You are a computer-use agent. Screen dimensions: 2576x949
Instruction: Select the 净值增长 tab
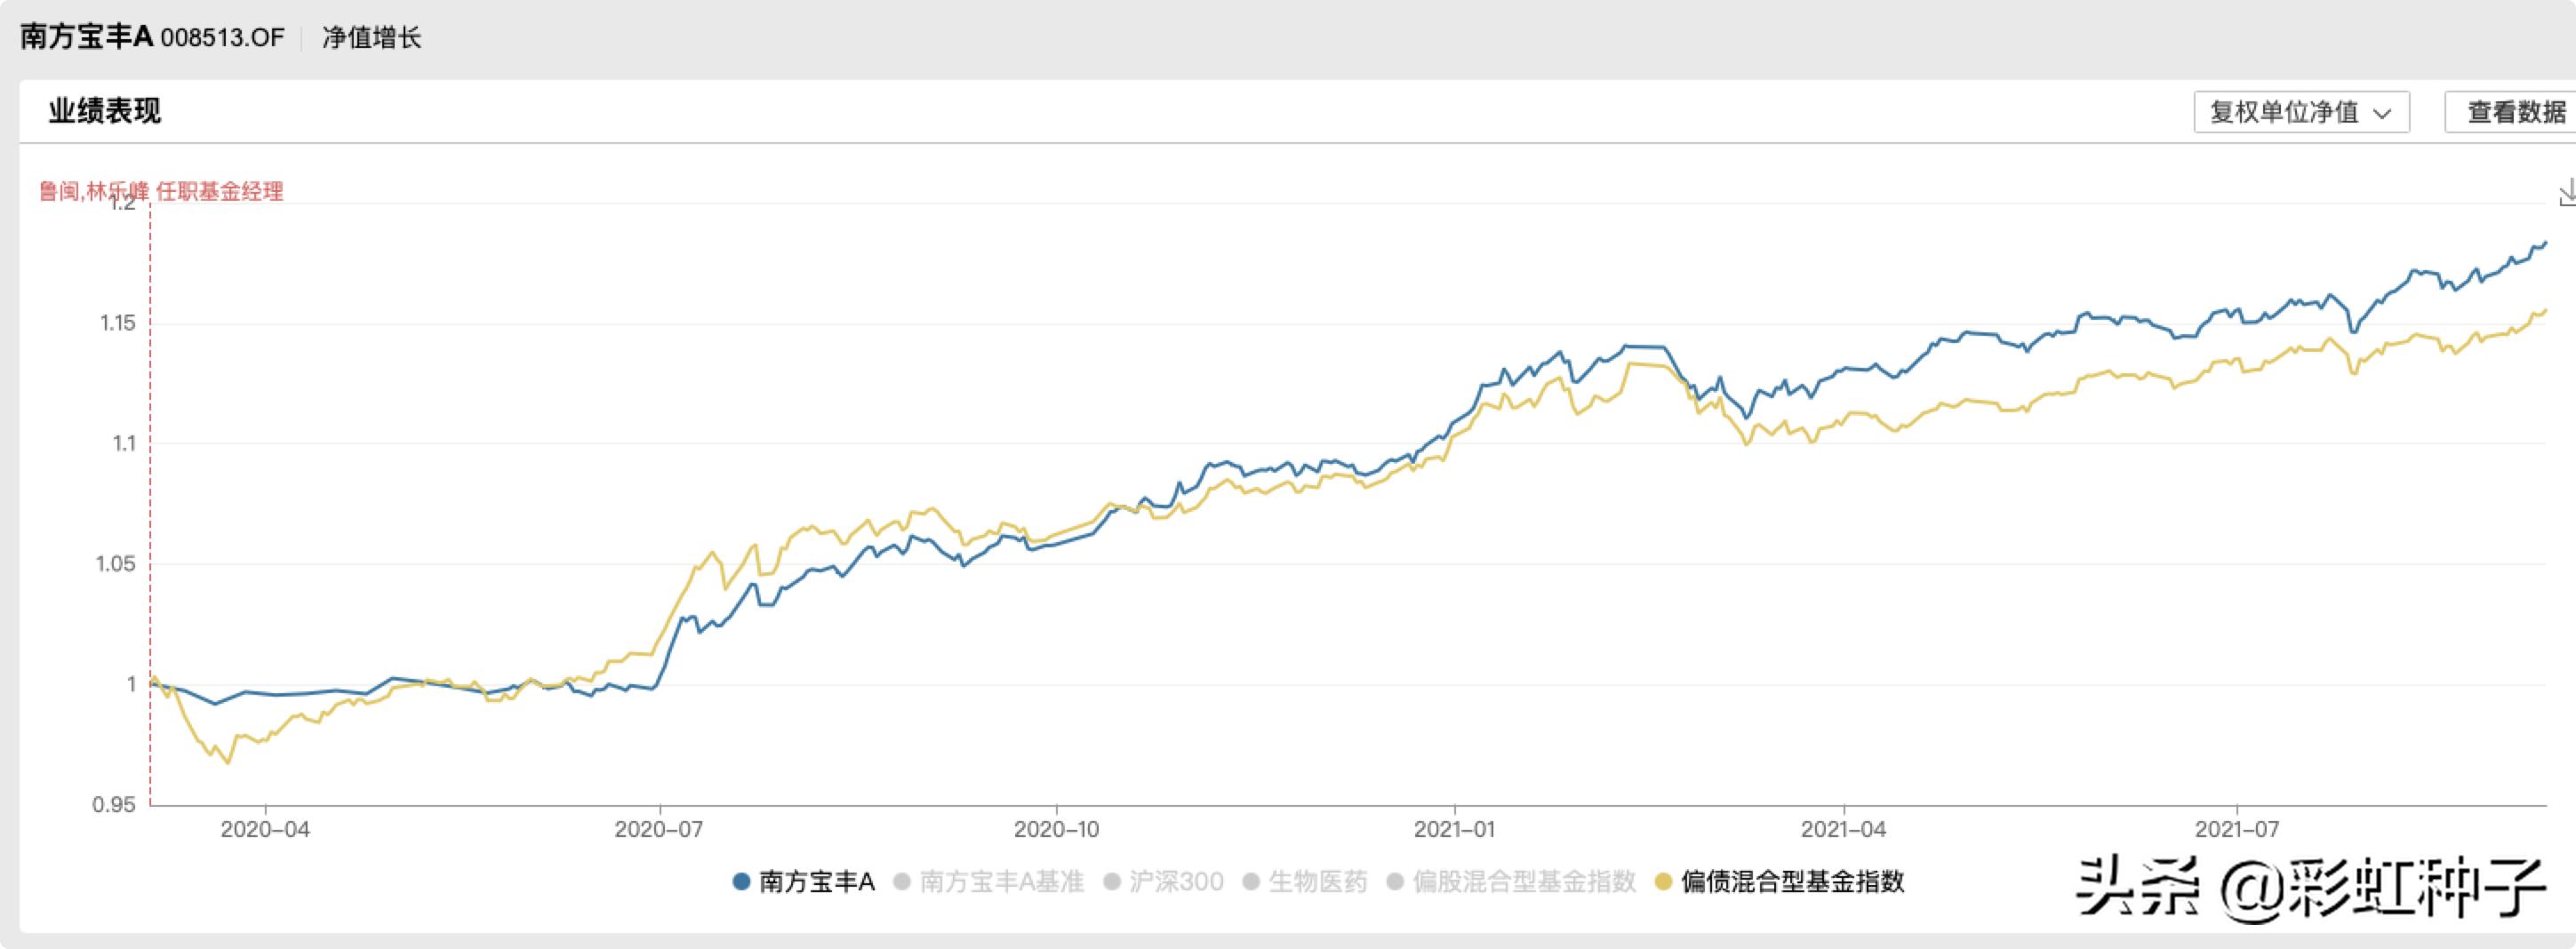372,38
